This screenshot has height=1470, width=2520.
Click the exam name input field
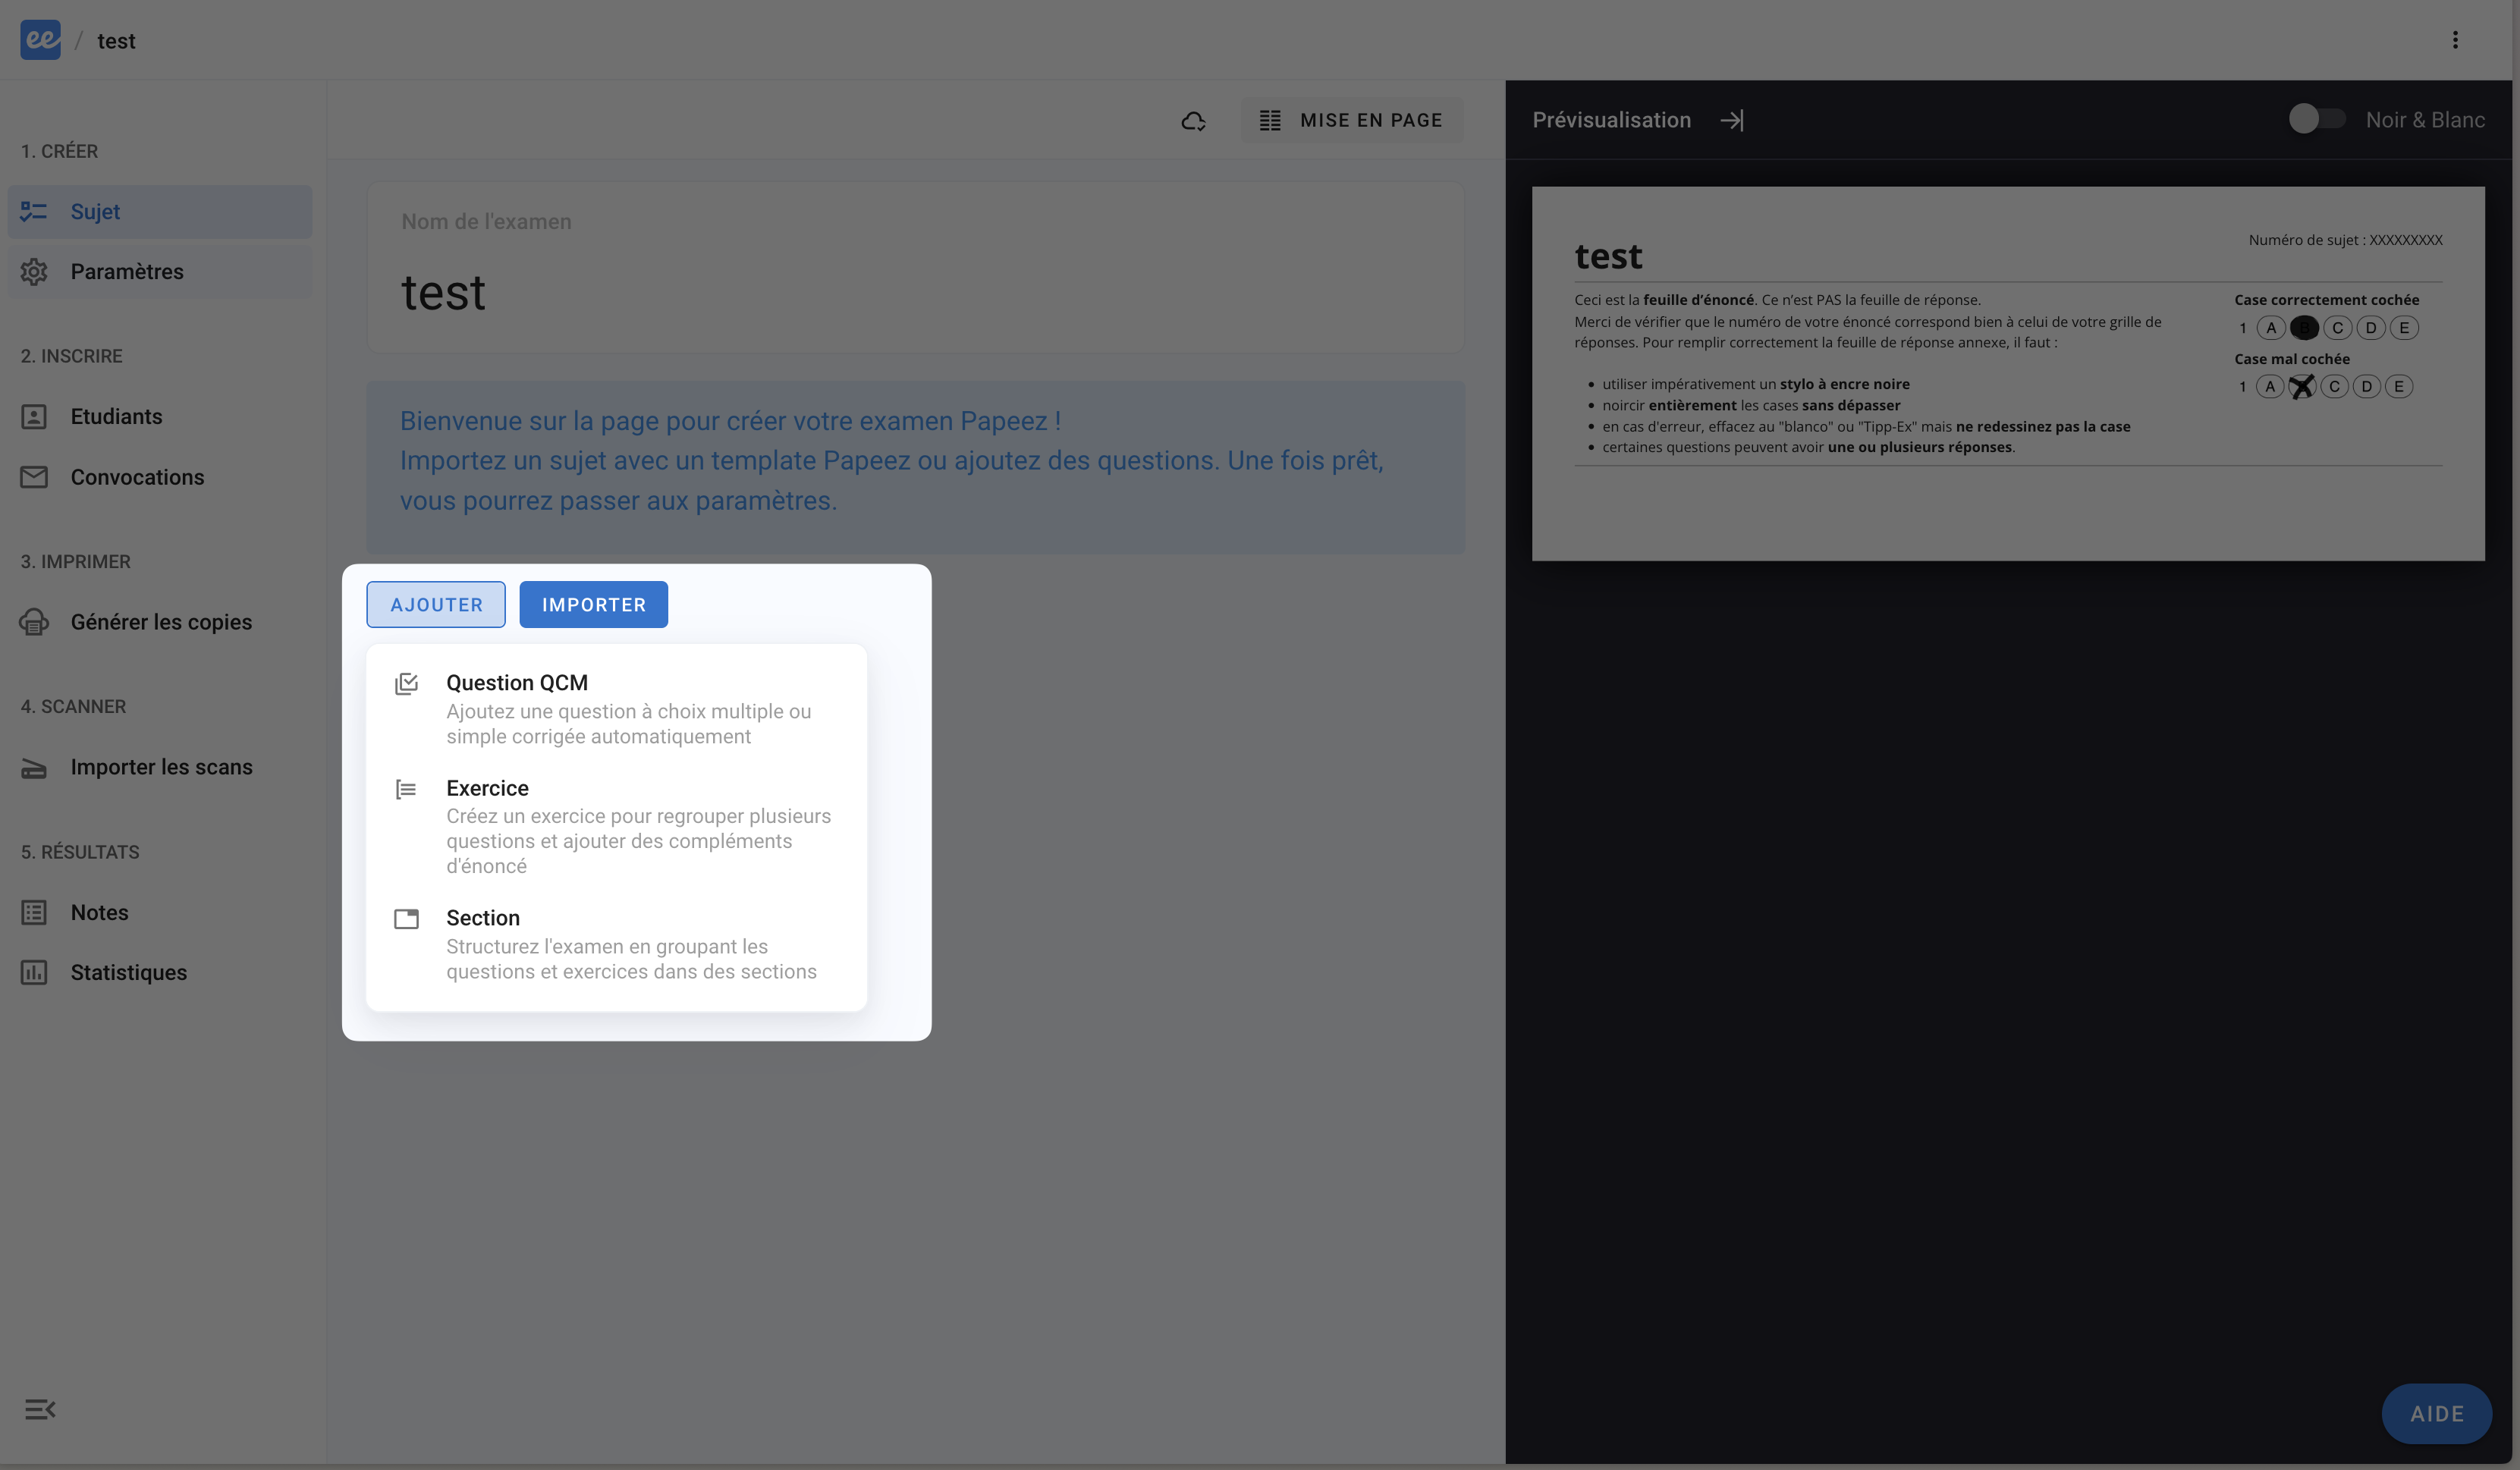point(914,292)
